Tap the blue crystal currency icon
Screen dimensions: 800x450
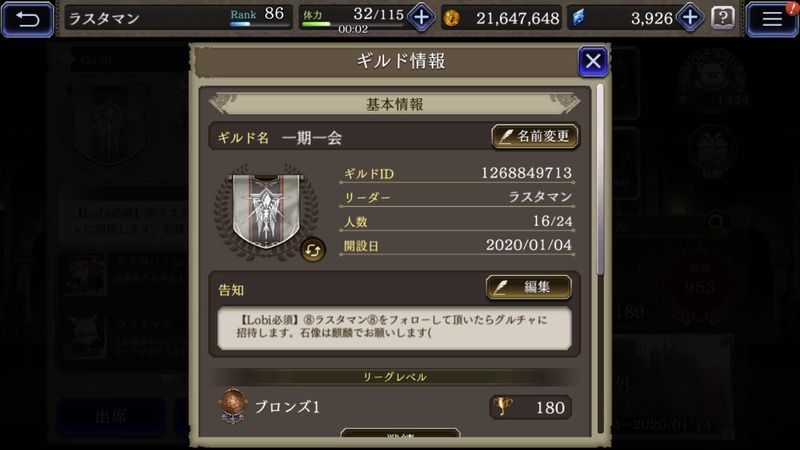coord(578,18)
